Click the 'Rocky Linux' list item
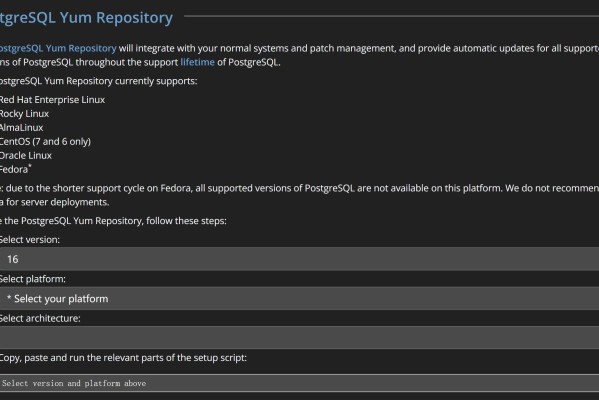Viewport: 599px width, 400px height. (24, 114)
